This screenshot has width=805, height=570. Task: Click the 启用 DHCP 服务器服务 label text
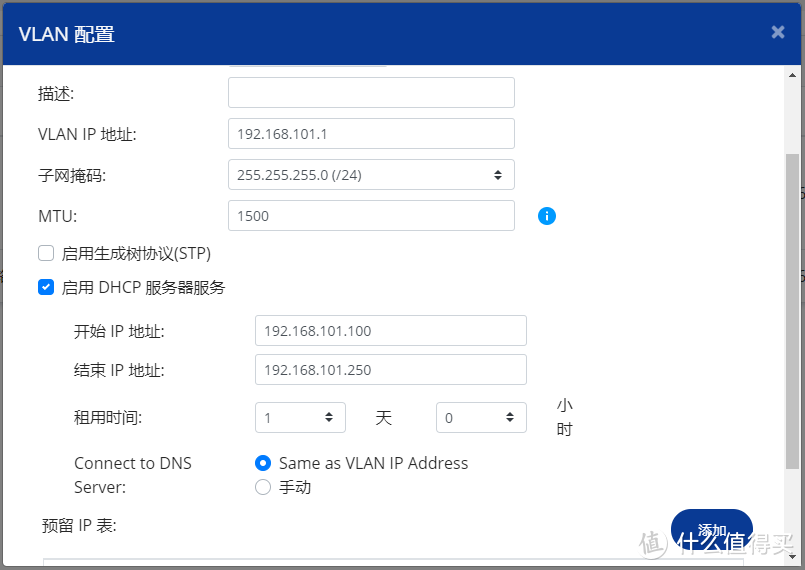click(143, 288)
